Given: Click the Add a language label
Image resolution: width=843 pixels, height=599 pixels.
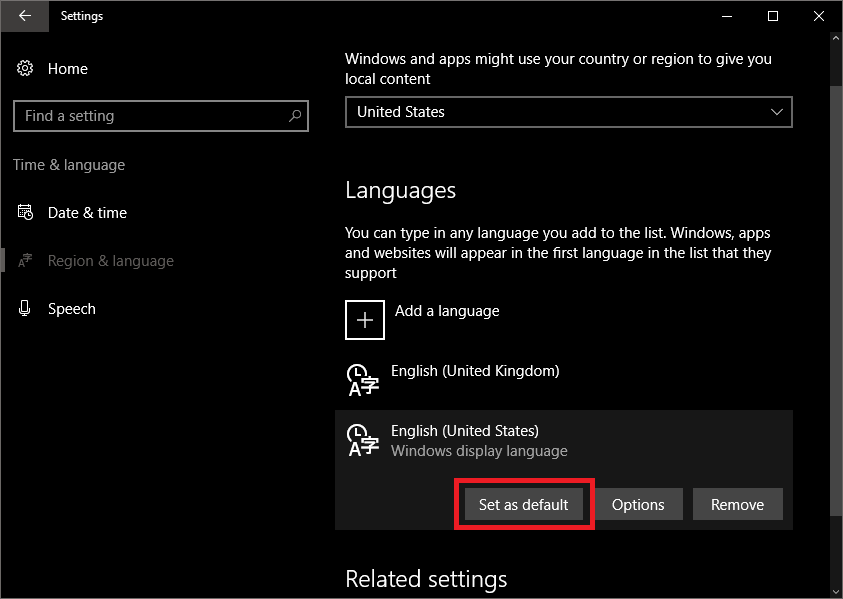Looking at the screenshot, I should tap(447, 311).
